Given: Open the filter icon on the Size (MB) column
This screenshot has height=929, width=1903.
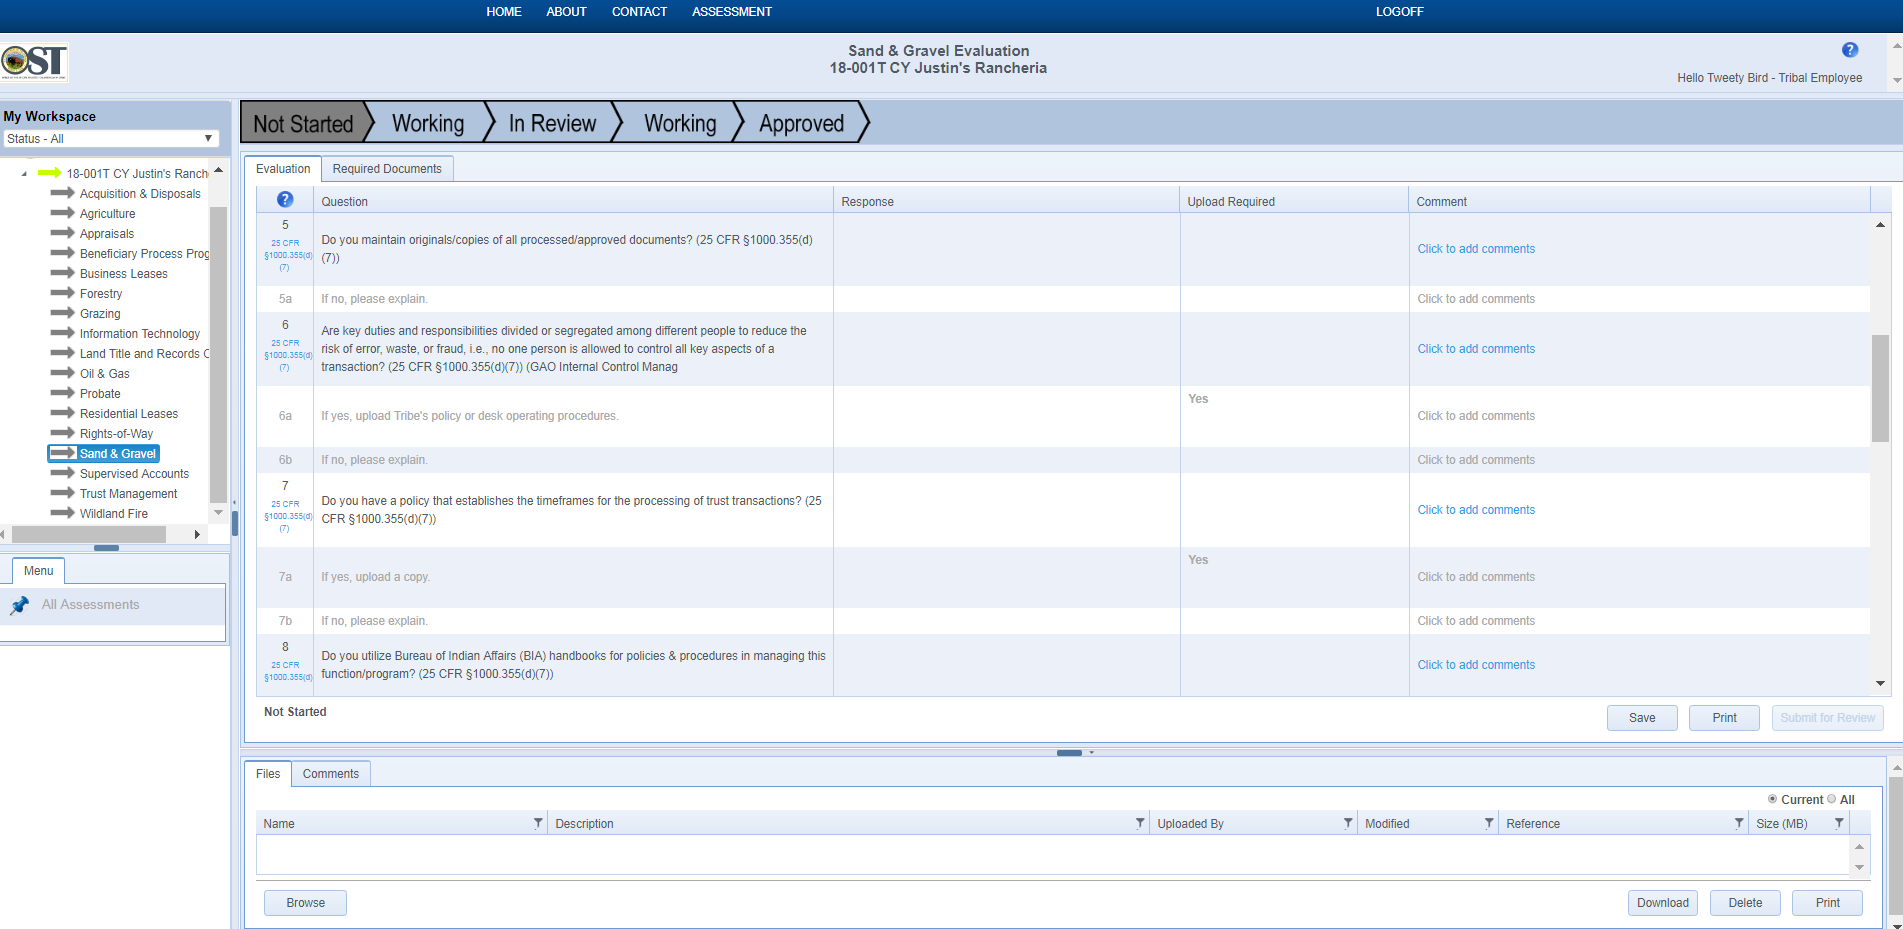Looking at the screenshot, I should point(1839,823).
